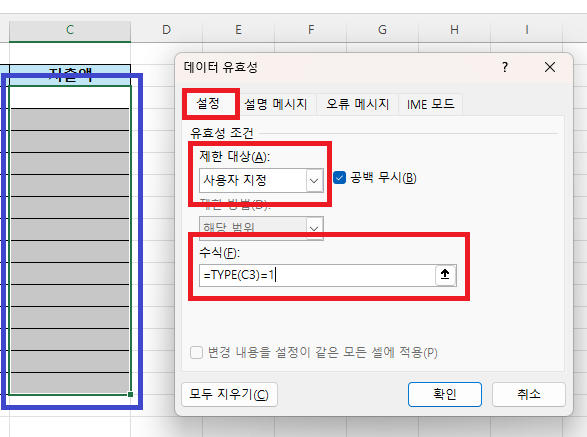This screenshot has width=587, height=437.
Task: Cancel with the 취소 button
Action: [529, 394]
